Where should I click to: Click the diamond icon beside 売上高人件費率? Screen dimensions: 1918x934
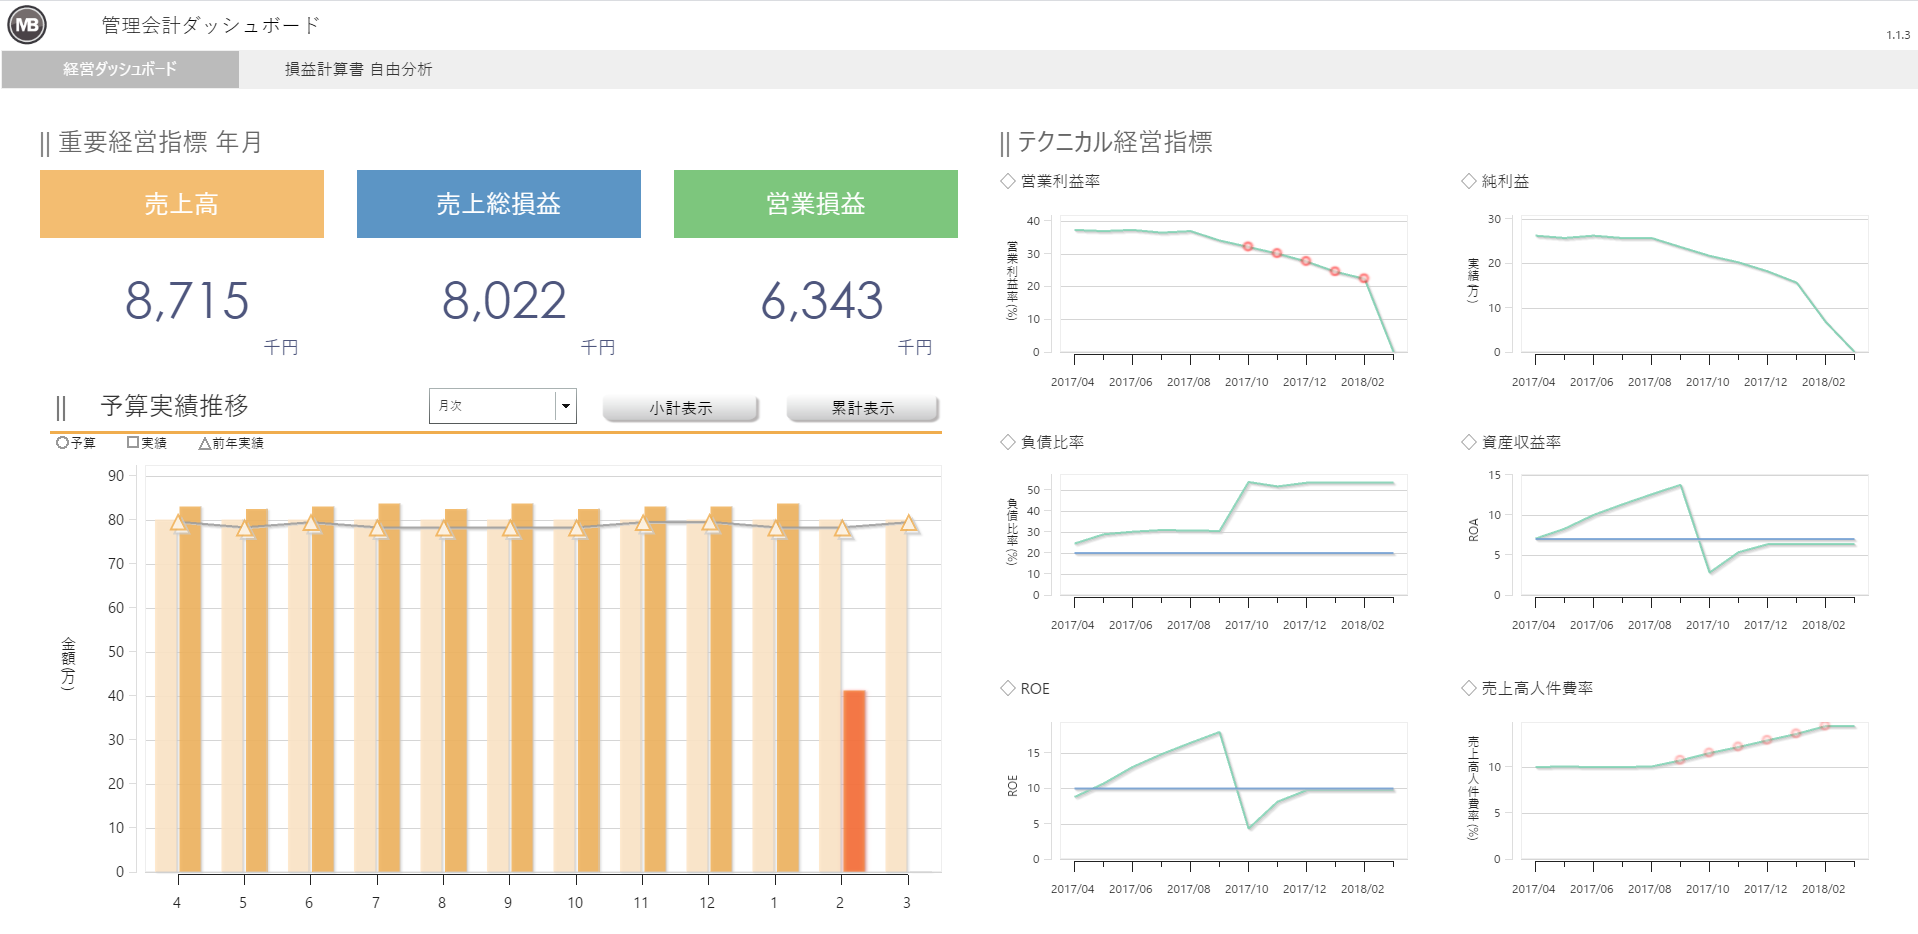pos(1469,688)
